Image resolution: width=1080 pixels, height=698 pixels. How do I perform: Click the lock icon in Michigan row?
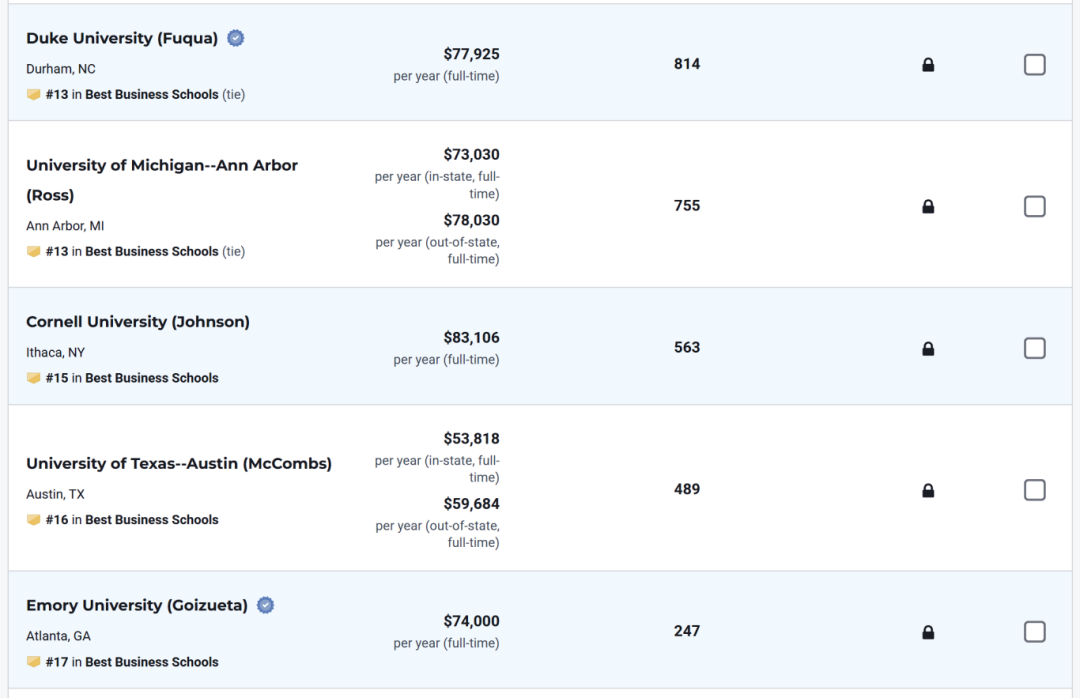pyautogui.click(x=928, y=207)
